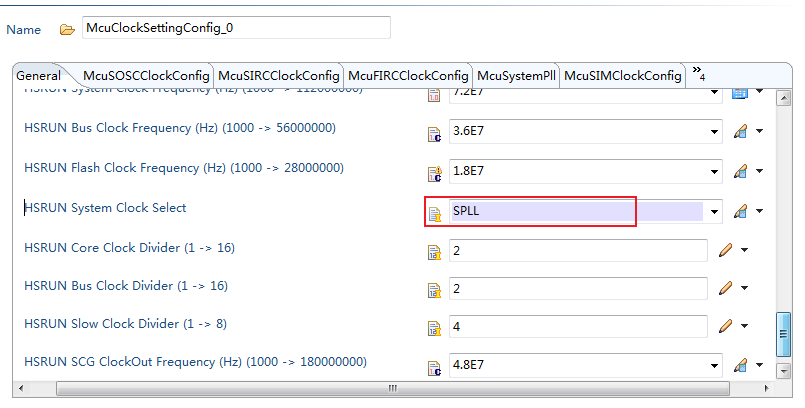Open the HSRUN SCG ClockOut Frequency 4.8E7 dropdown
The width and height of the screenshot is (805, 408).
[714, 365]
